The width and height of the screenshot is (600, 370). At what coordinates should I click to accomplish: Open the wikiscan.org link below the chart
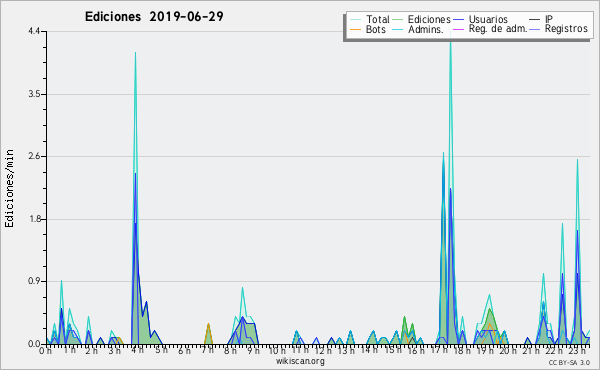tap(300, 361)
